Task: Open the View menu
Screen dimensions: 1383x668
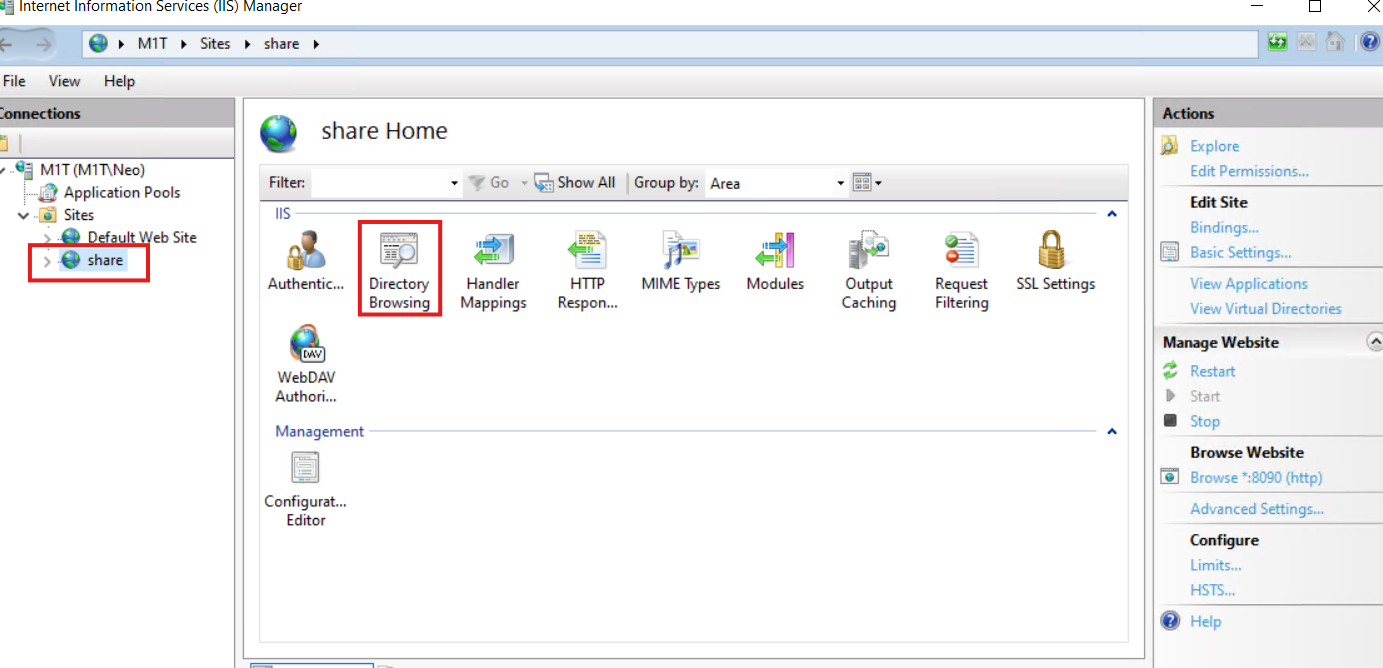Action: 64,81
